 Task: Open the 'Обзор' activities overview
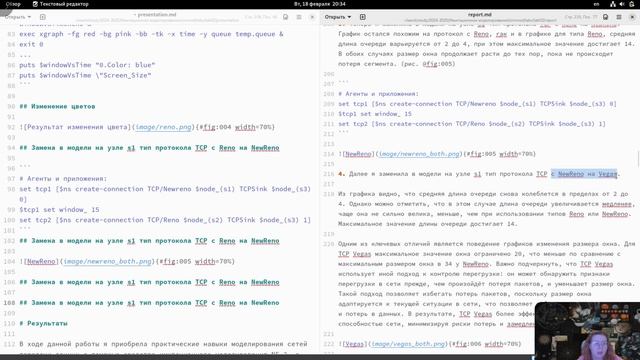click(13, 4)
